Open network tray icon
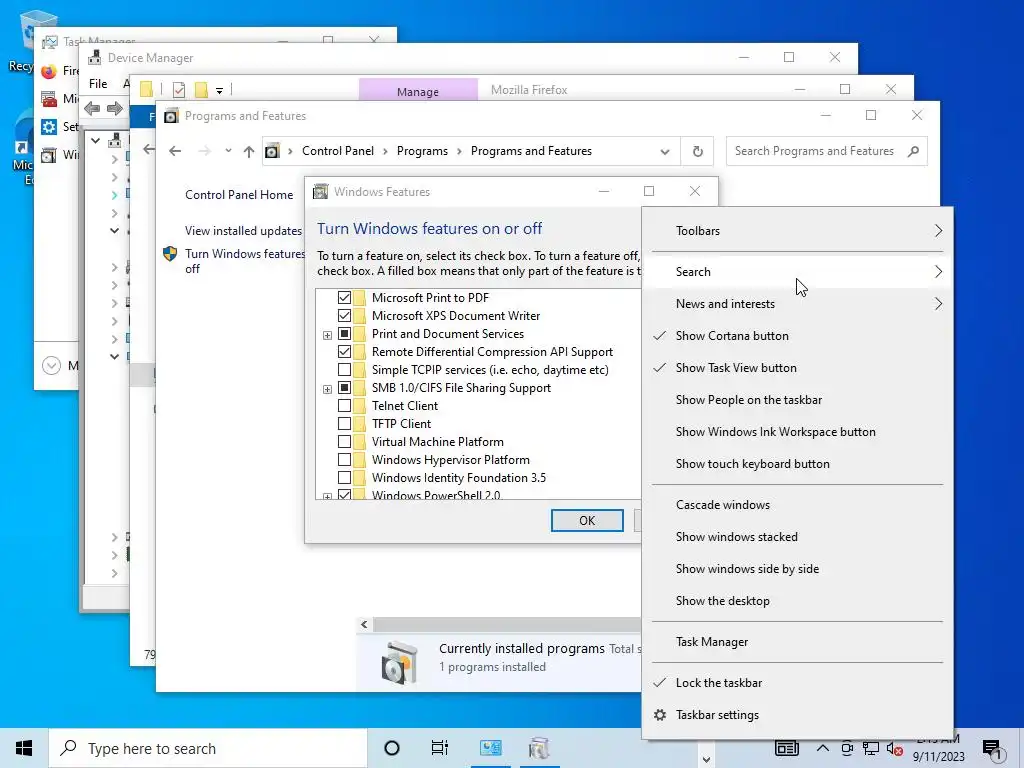 pyautogui.click(x=871, y=749)
